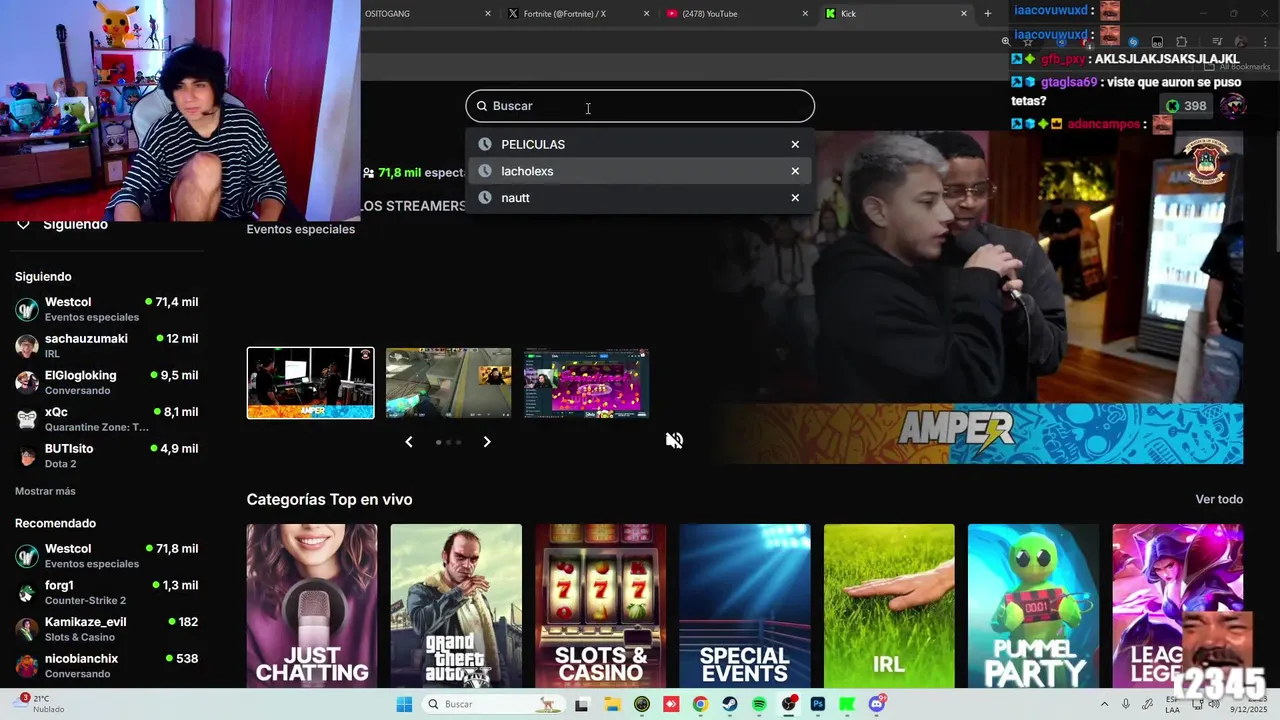The image size is (1280, 720).
Task: Remove lacholexs from search history
Action: [x=795, y=171]
